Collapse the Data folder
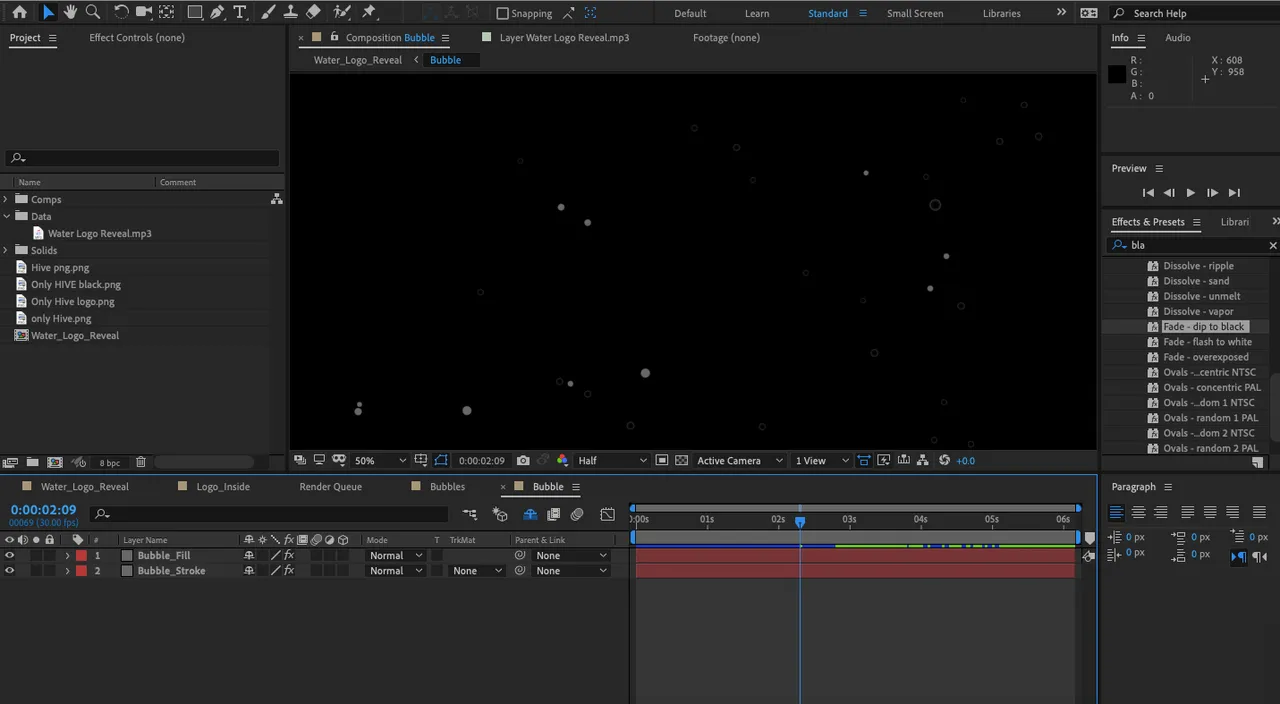Screen dimensions: 1280x704 coord(6,216)
